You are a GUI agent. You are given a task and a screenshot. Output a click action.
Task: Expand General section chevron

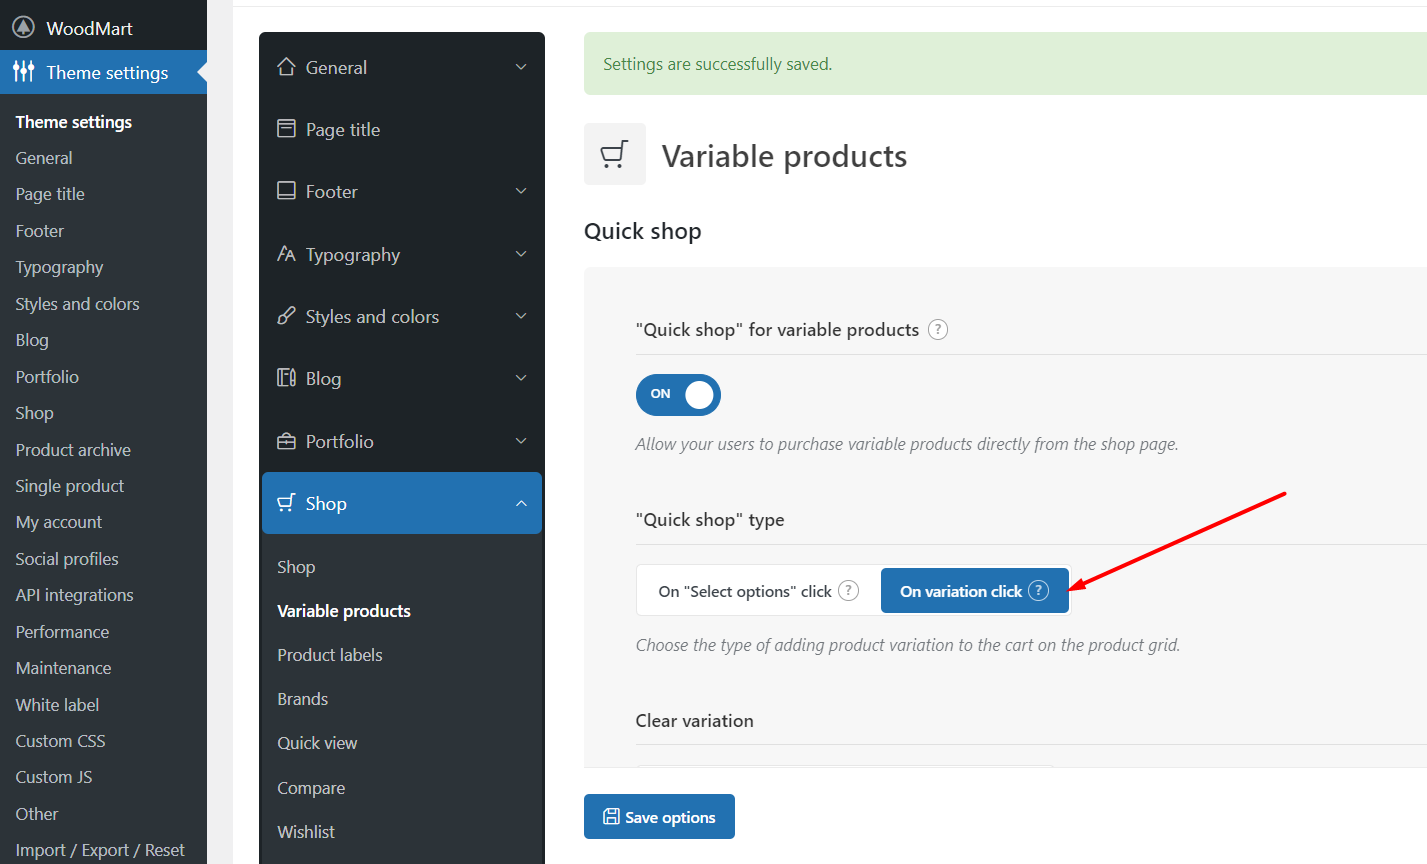[521, 67]
